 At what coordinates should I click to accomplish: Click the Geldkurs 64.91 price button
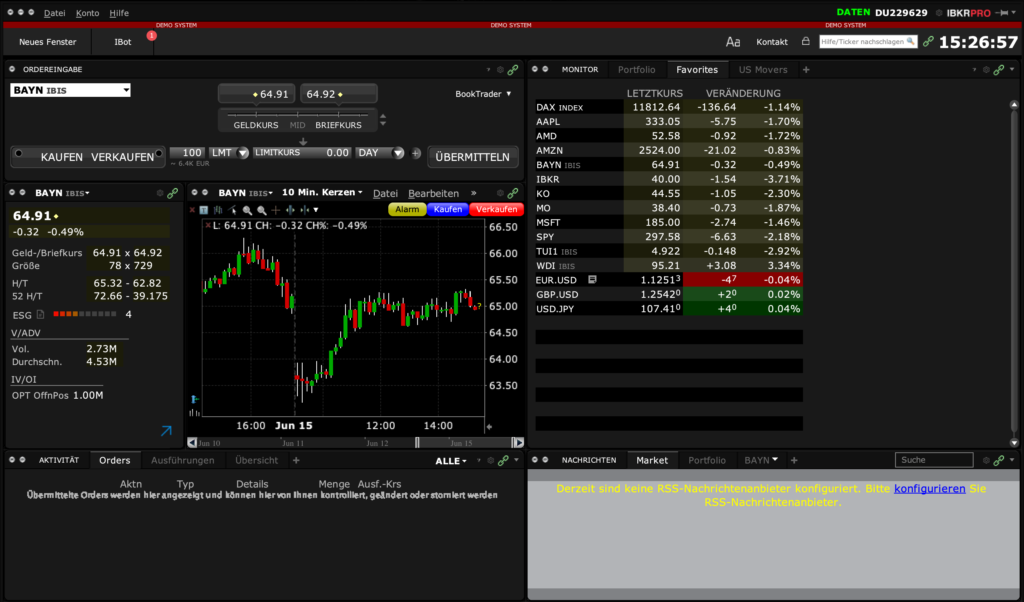click(257, 94)
